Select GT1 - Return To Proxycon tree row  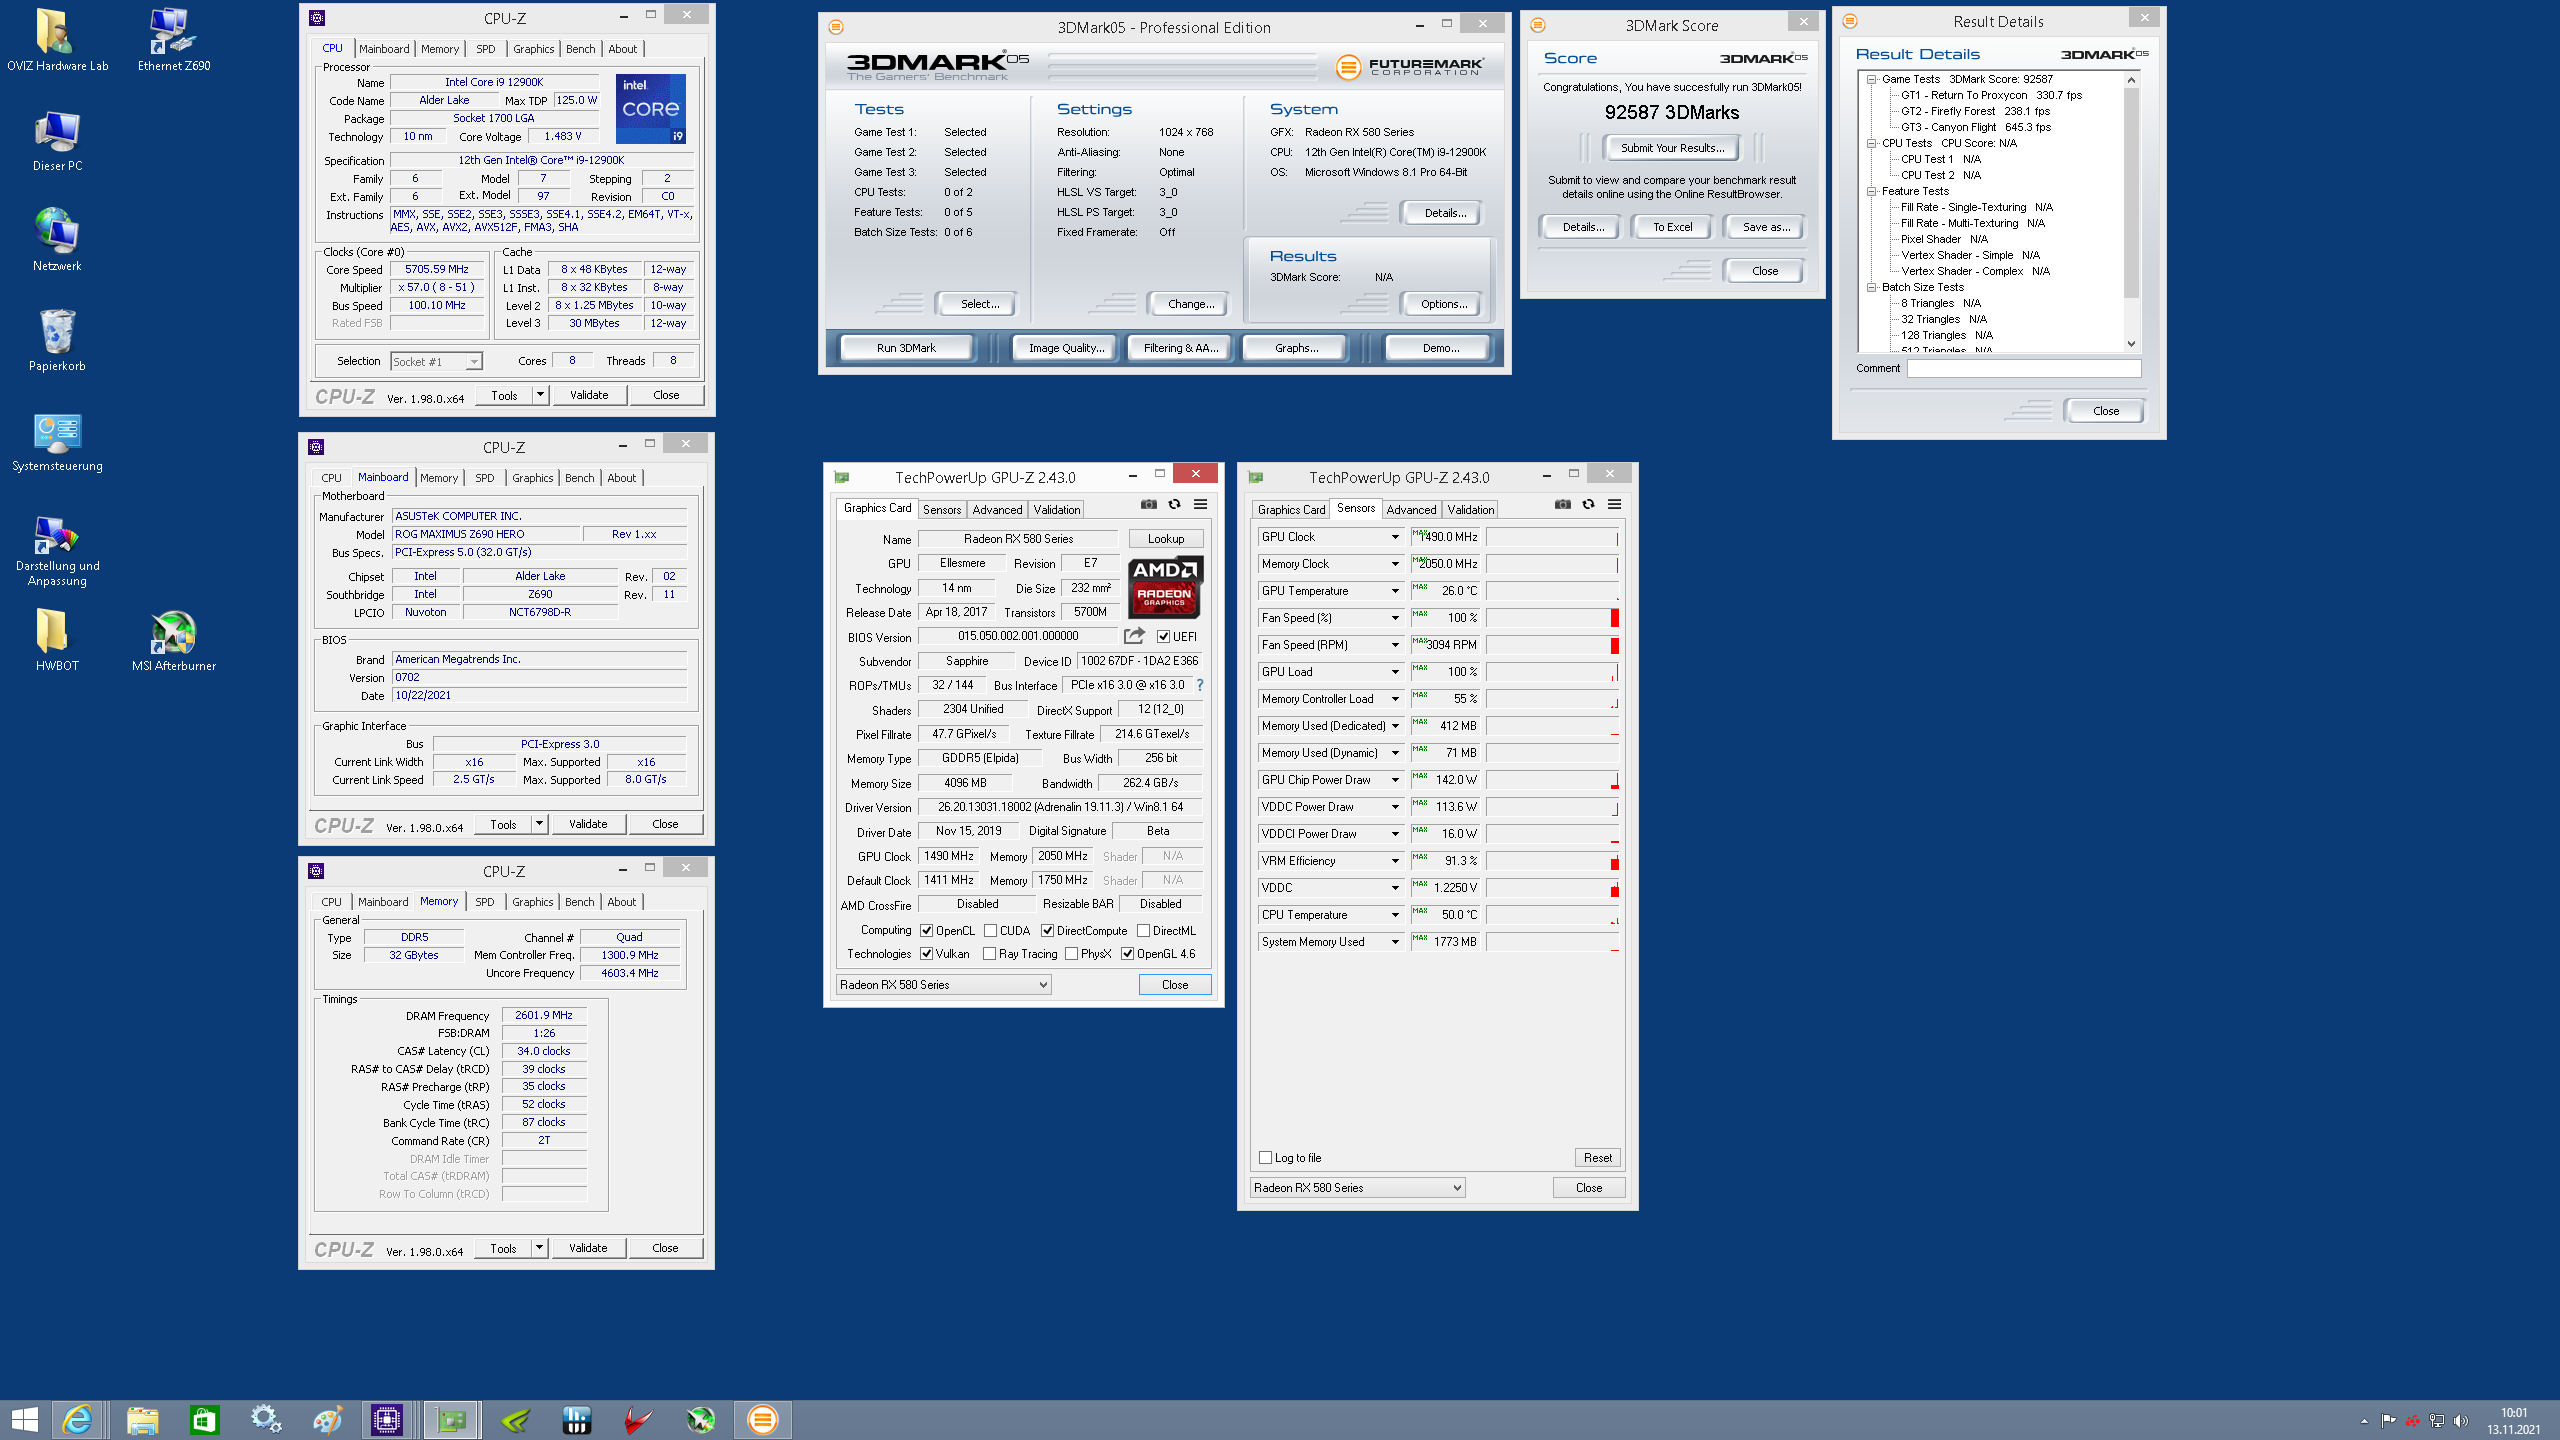click(x=1991, y=95)
